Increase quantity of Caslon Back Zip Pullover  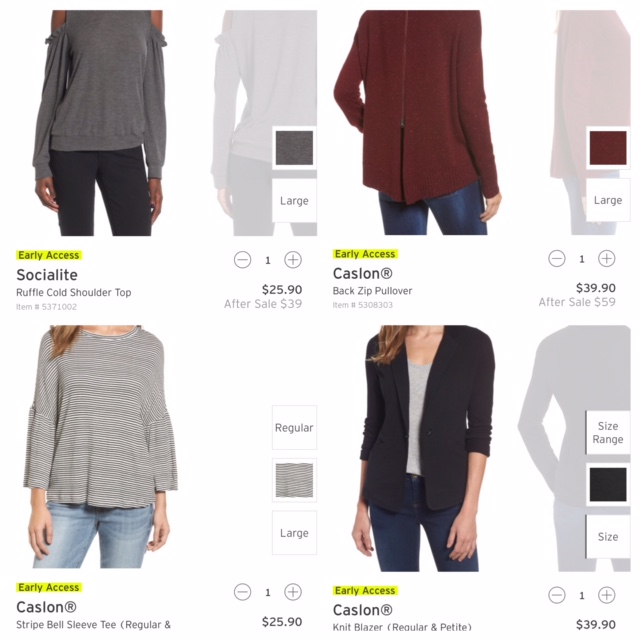[x=607, y=259]
